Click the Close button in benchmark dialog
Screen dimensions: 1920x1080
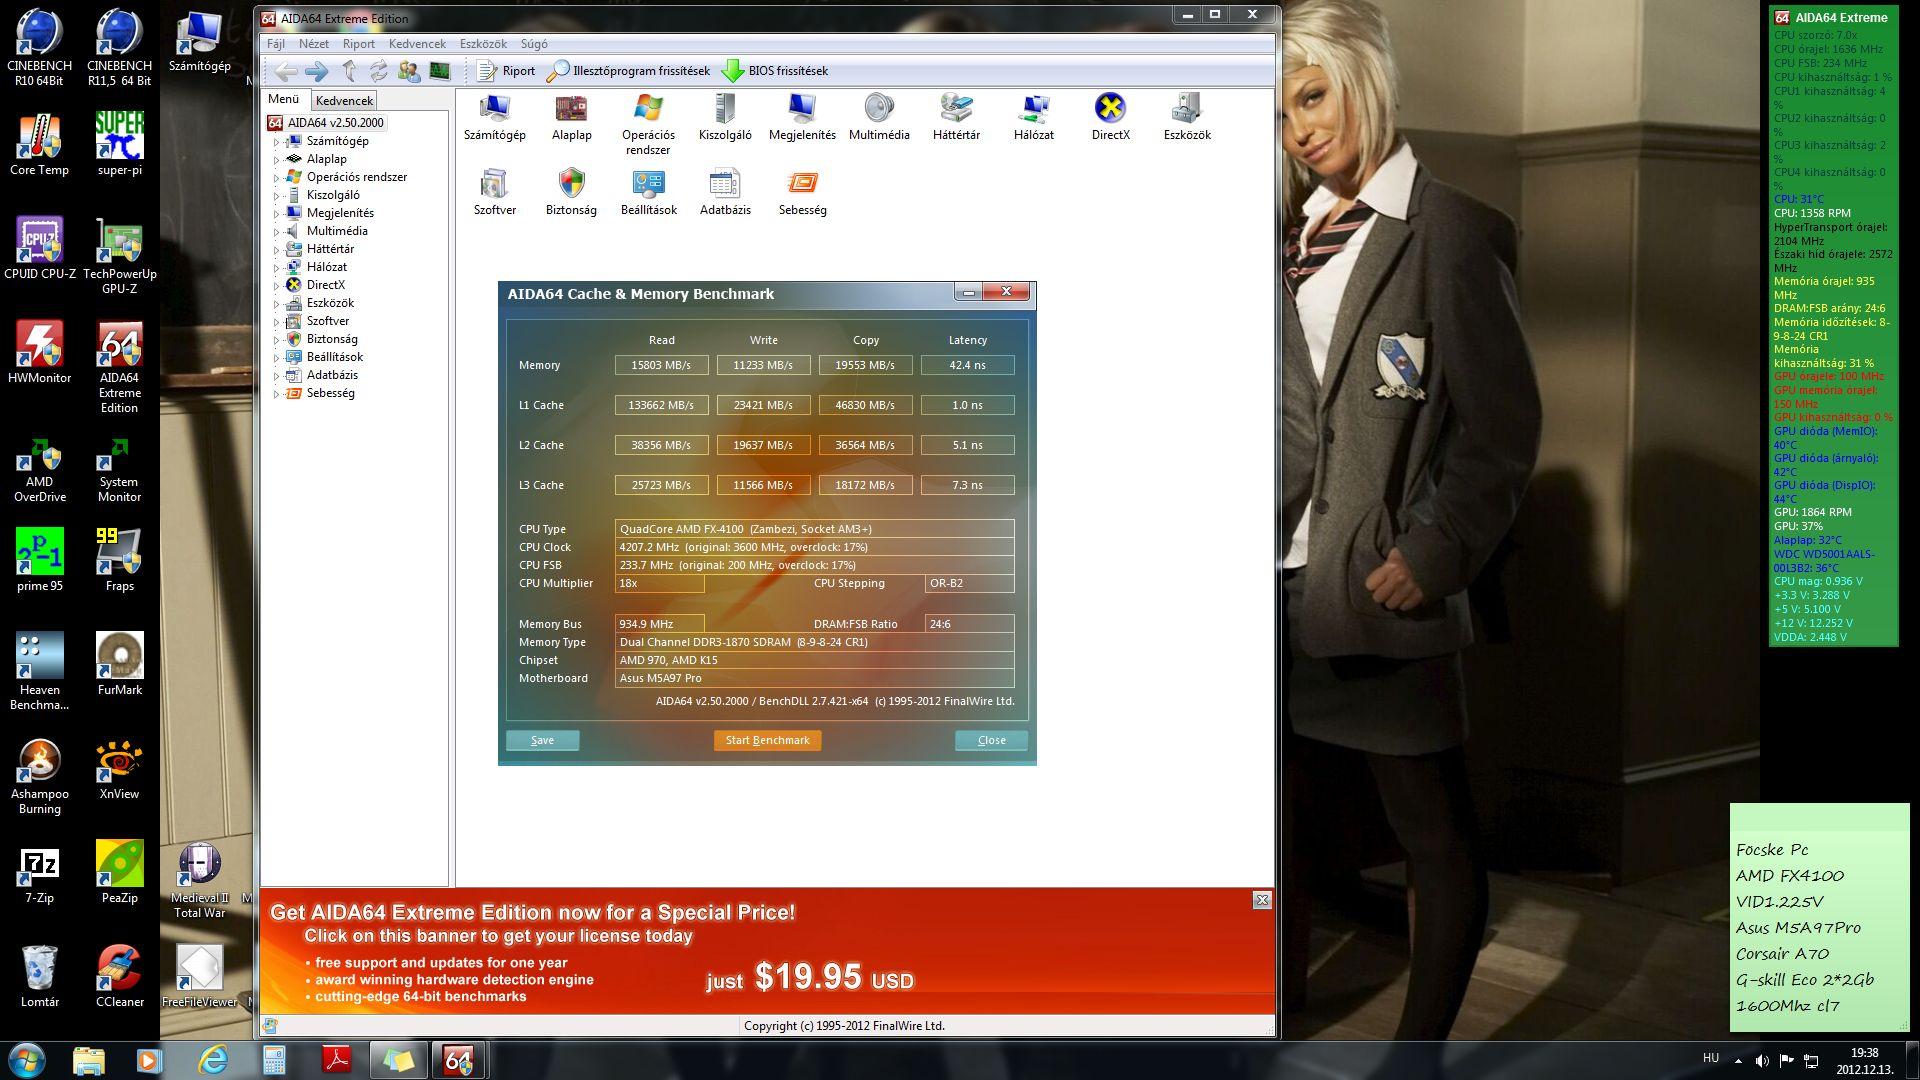(x=991, y=740)
